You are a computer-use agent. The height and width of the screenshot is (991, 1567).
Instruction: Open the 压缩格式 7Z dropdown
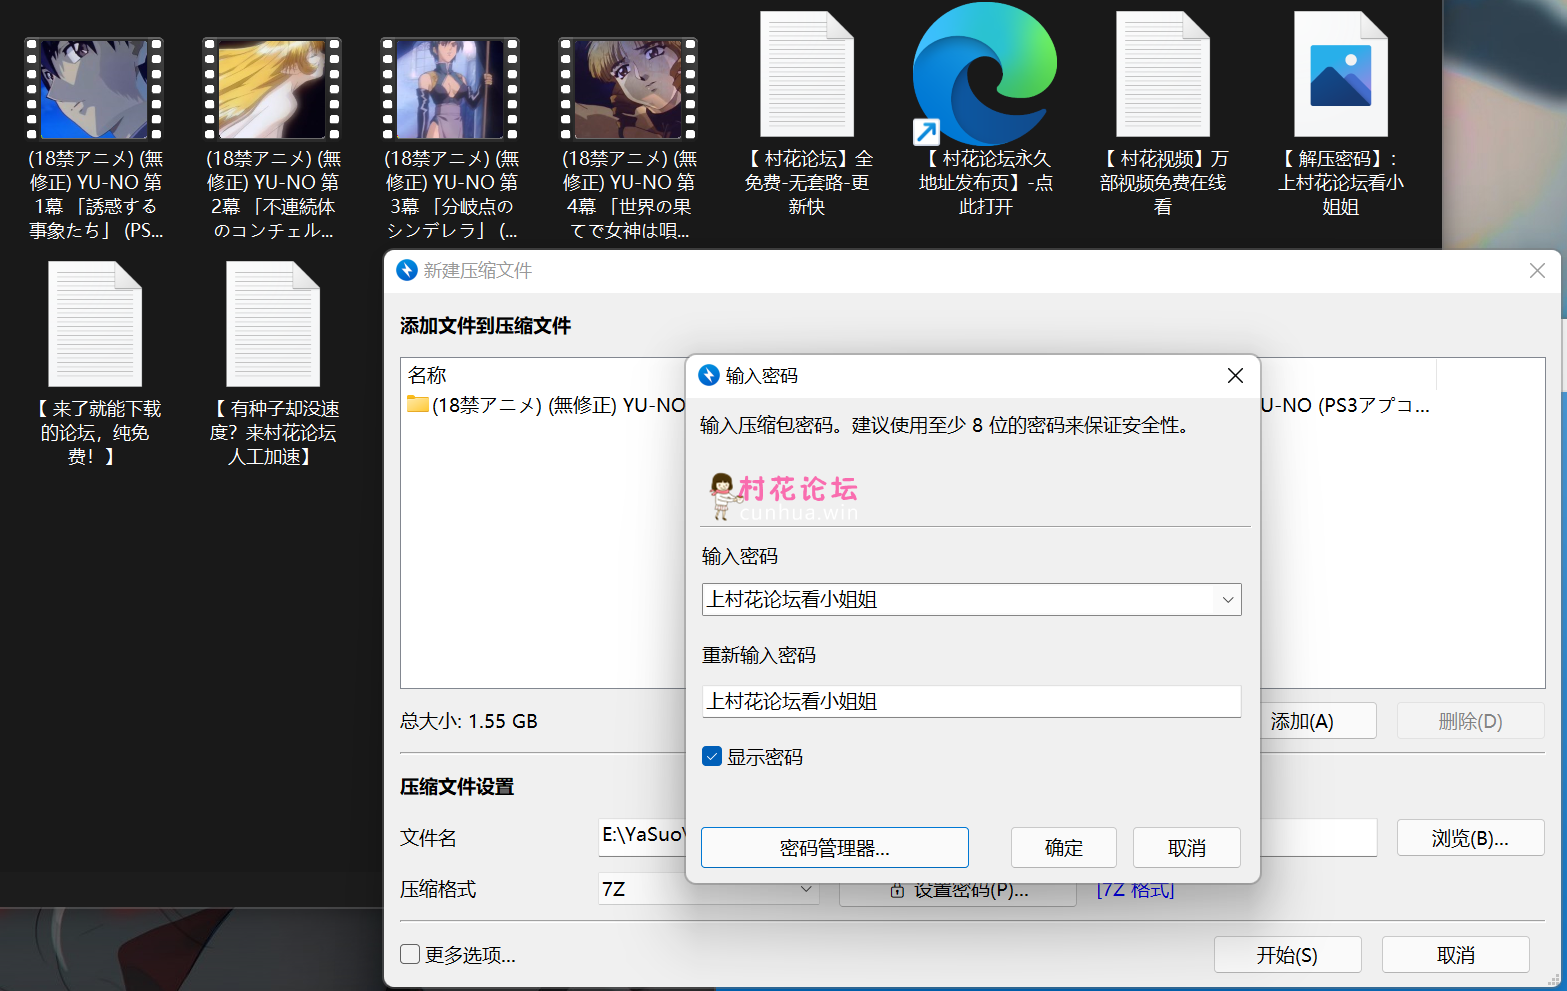click(805, 889)
